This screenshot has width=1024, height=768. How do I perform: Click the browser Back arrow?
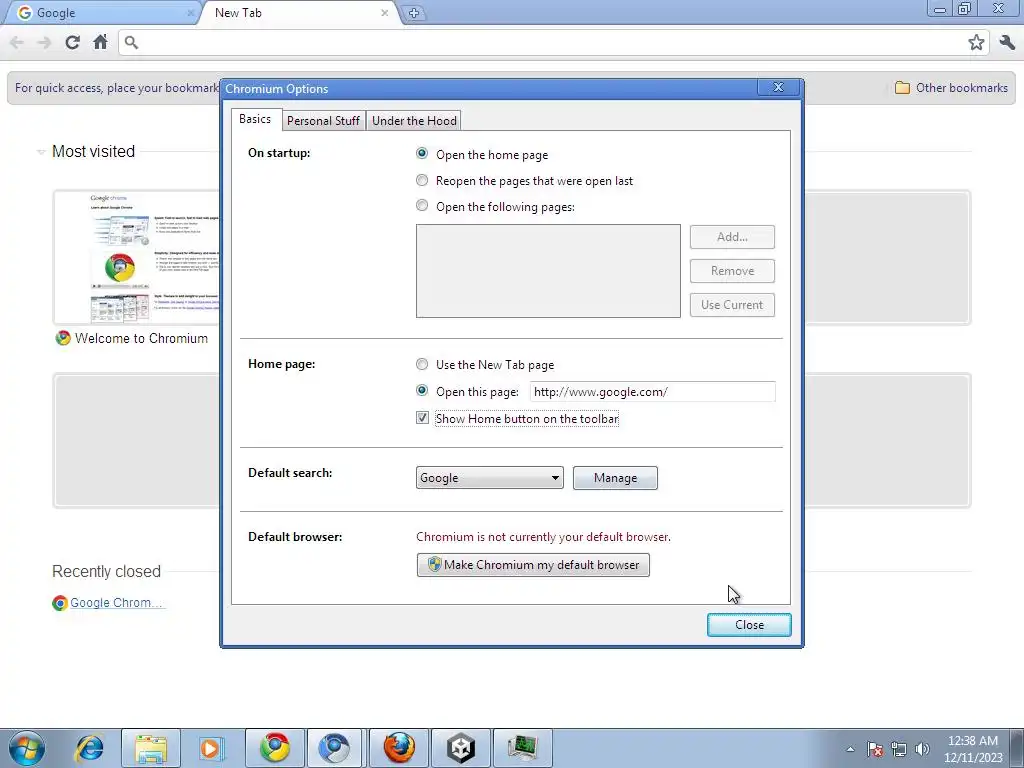click(17, 42)
